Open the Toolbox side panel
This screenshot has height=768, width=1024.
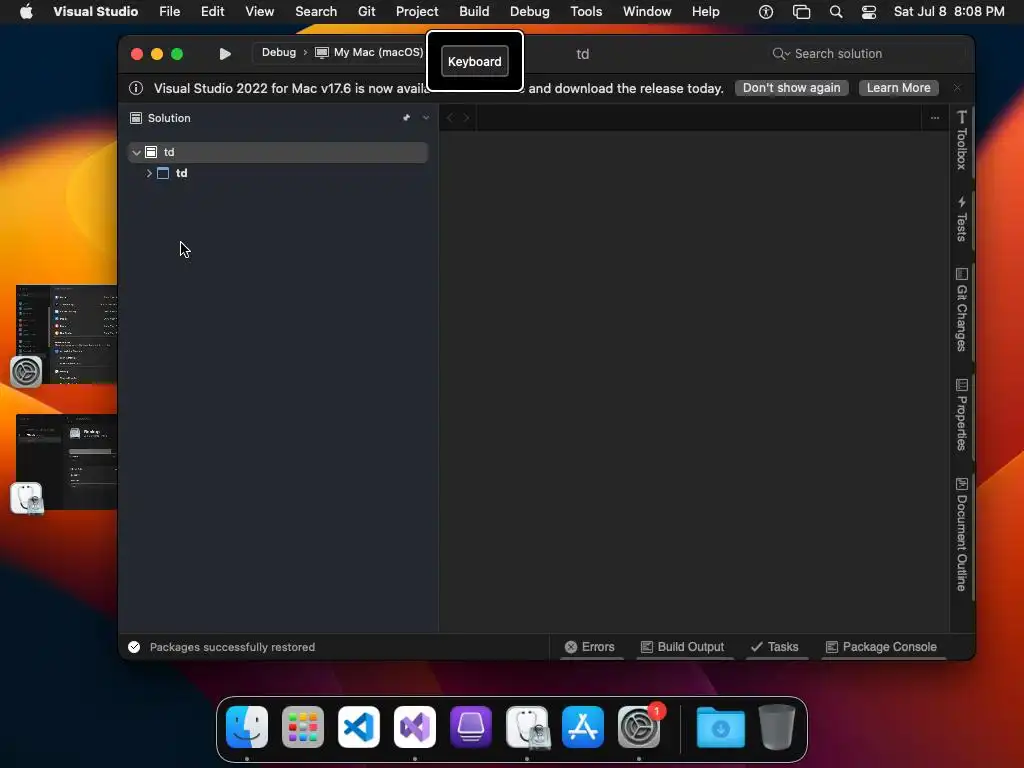[961, 140]
